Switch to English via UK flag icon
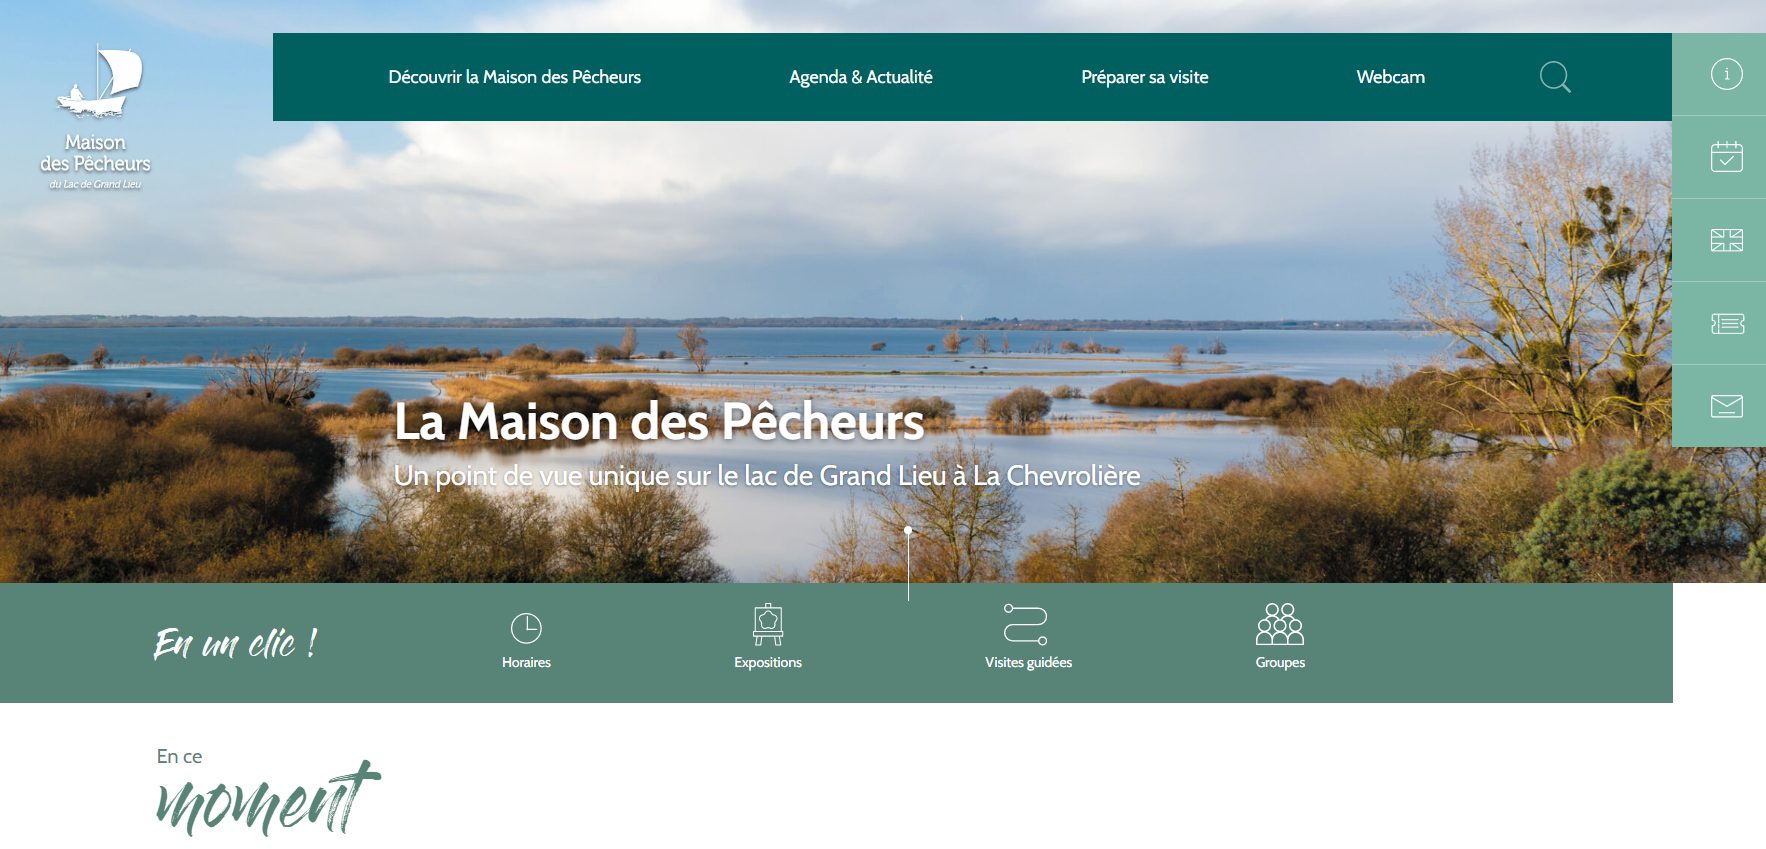 tap(1726, 240)
